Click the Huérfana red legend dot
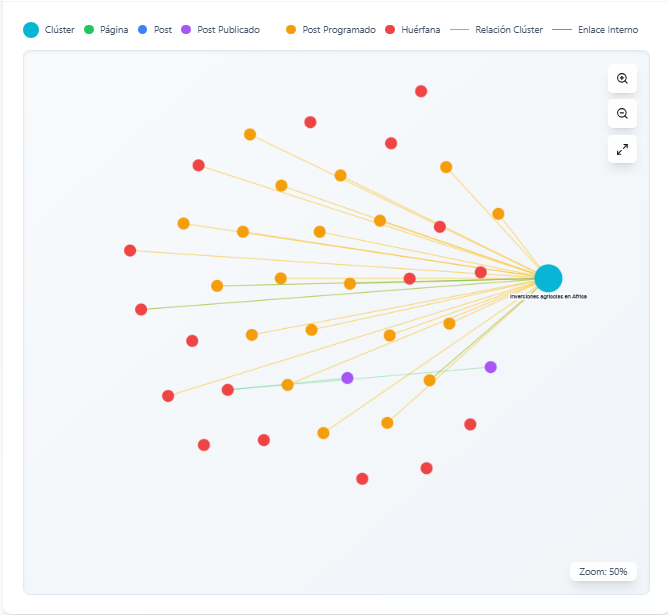The height and width of the screenshot is (615, 668). point(390,30)
